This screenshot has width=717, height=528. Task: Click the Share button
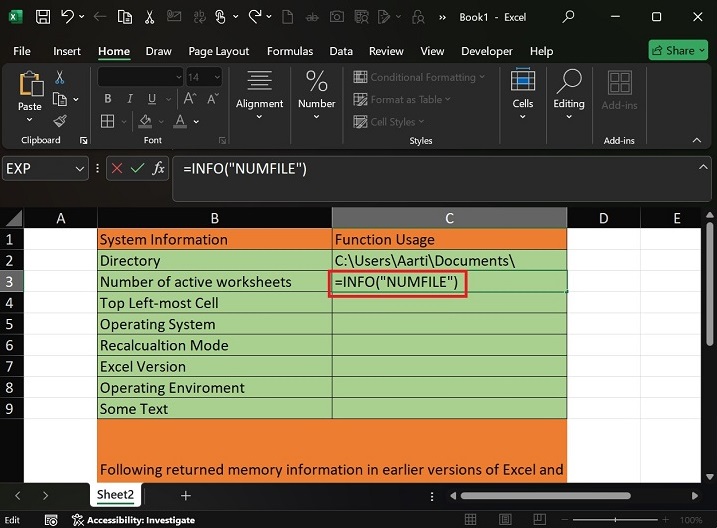click(x=677, y=50)
